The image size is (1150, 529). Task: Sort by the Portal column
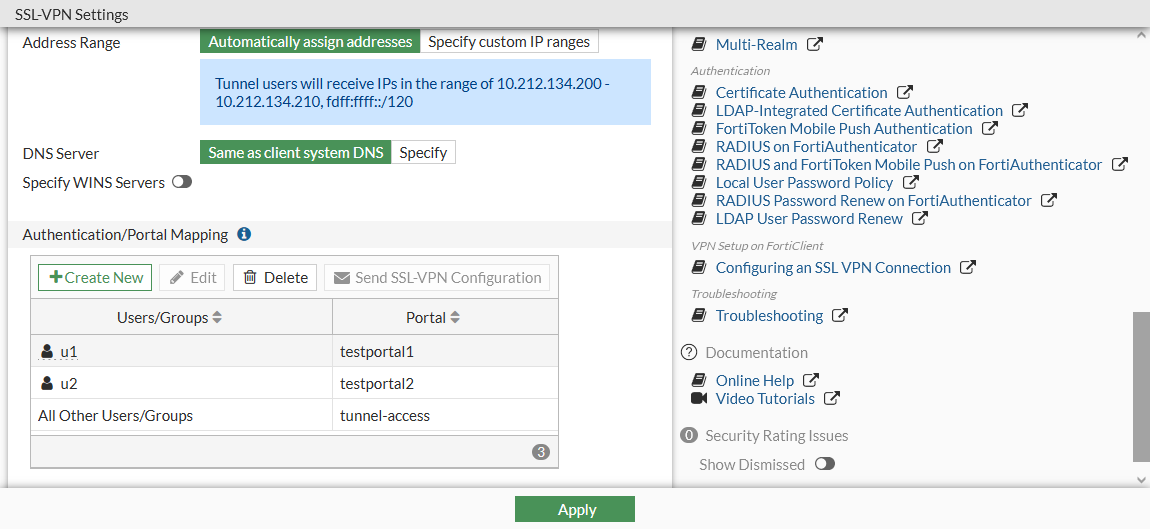coord(455,318)
